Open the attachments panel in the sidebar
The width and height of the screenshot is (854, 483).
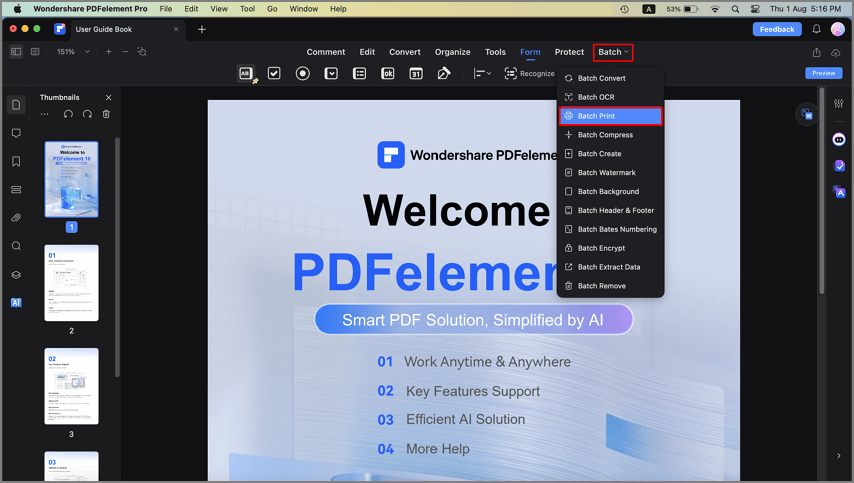click(16, 218)
